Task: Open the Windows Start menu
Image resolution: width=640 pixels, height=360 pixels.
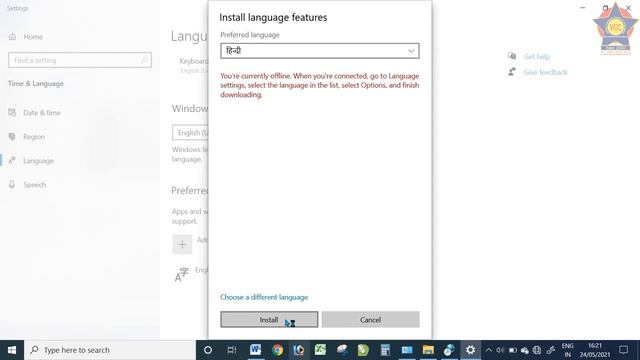Action: coord(12,350)
